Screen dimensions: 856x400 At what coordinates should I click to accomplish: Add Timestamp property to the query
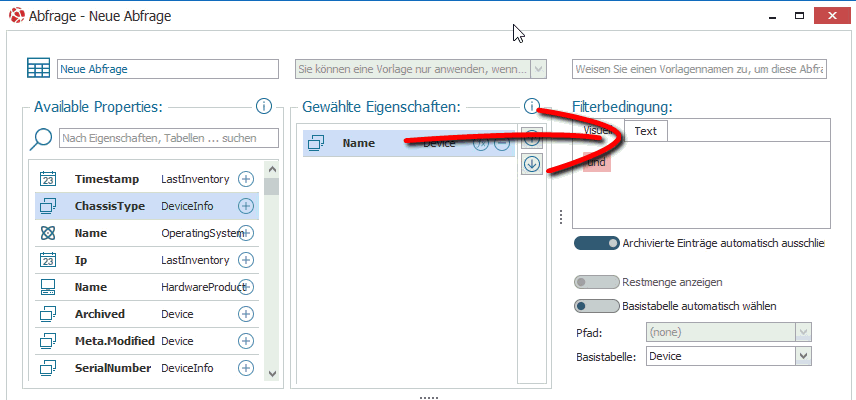point(246,179)
